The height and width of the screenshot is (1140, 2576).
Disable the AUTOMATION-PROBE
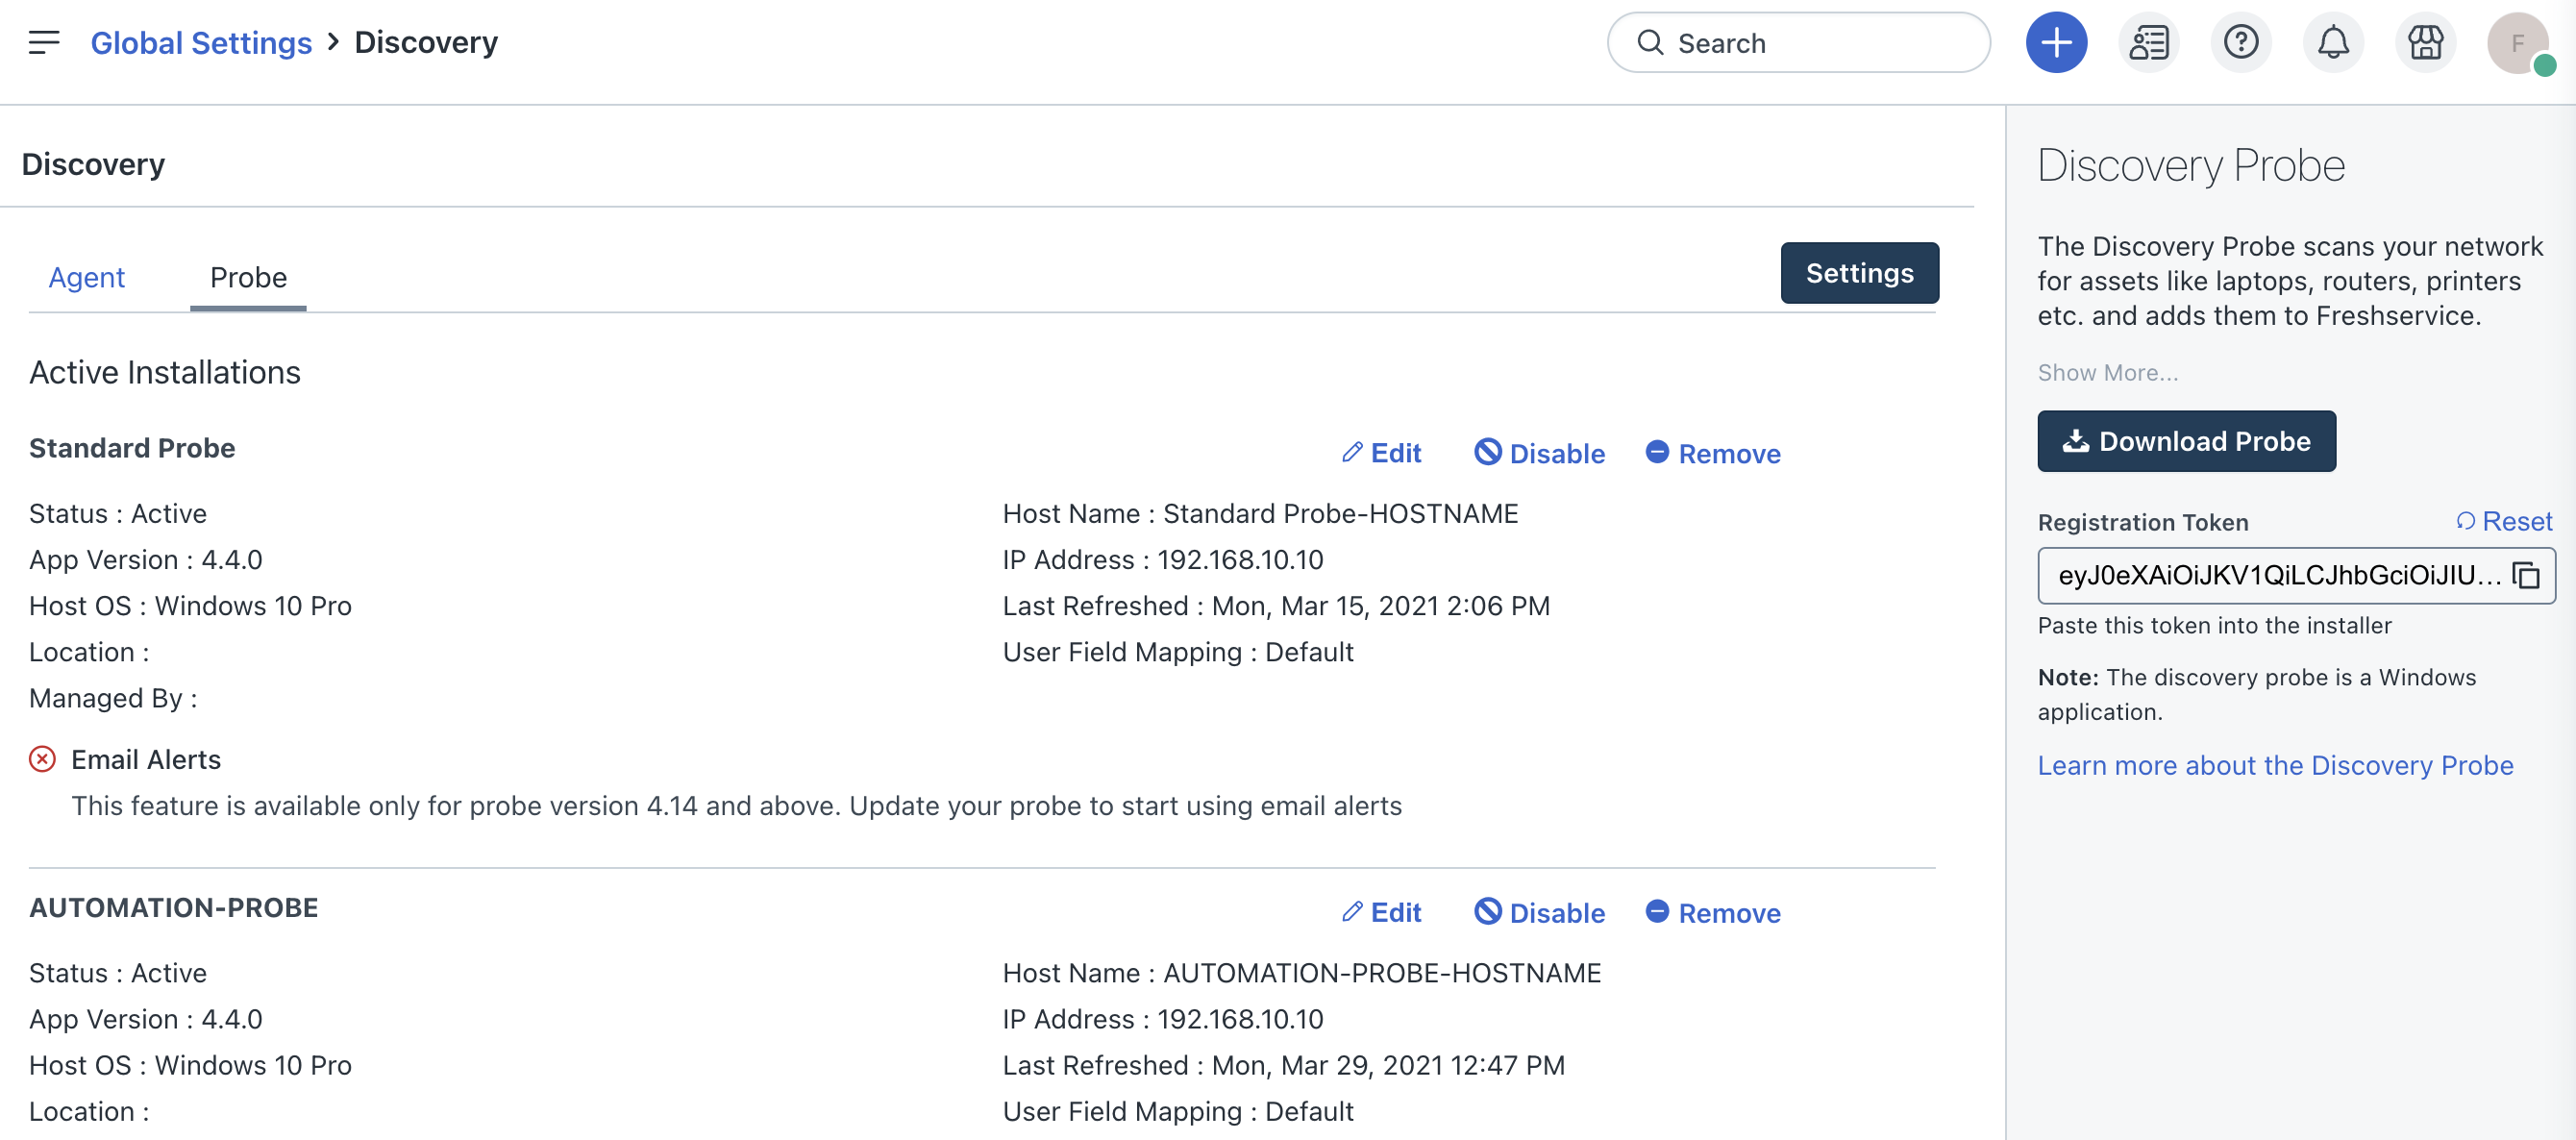1540,912
